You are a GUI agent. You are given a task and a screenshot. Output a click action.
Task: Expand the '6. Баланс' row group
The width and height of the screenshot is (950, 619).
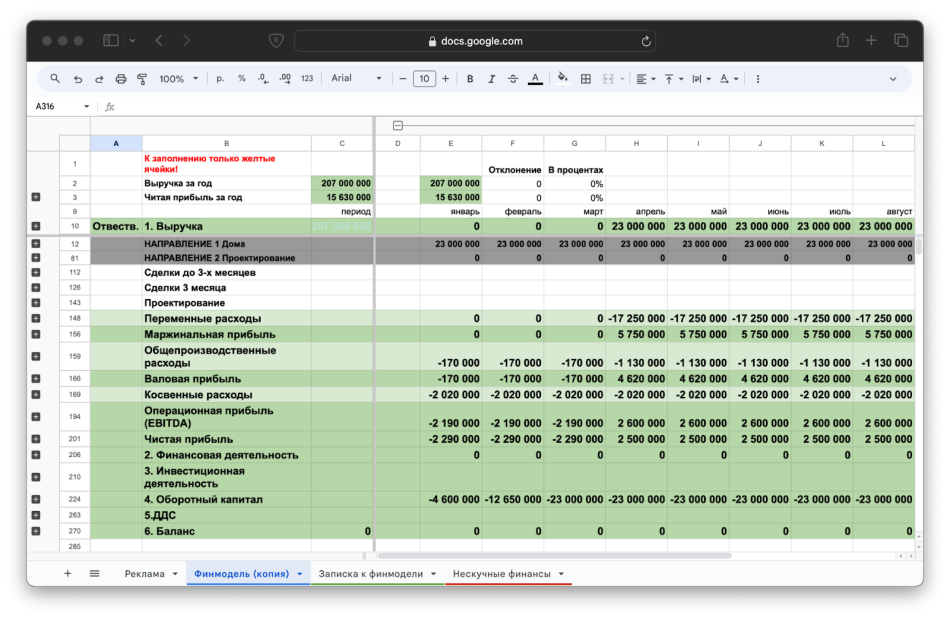click(x=36, y=531)
